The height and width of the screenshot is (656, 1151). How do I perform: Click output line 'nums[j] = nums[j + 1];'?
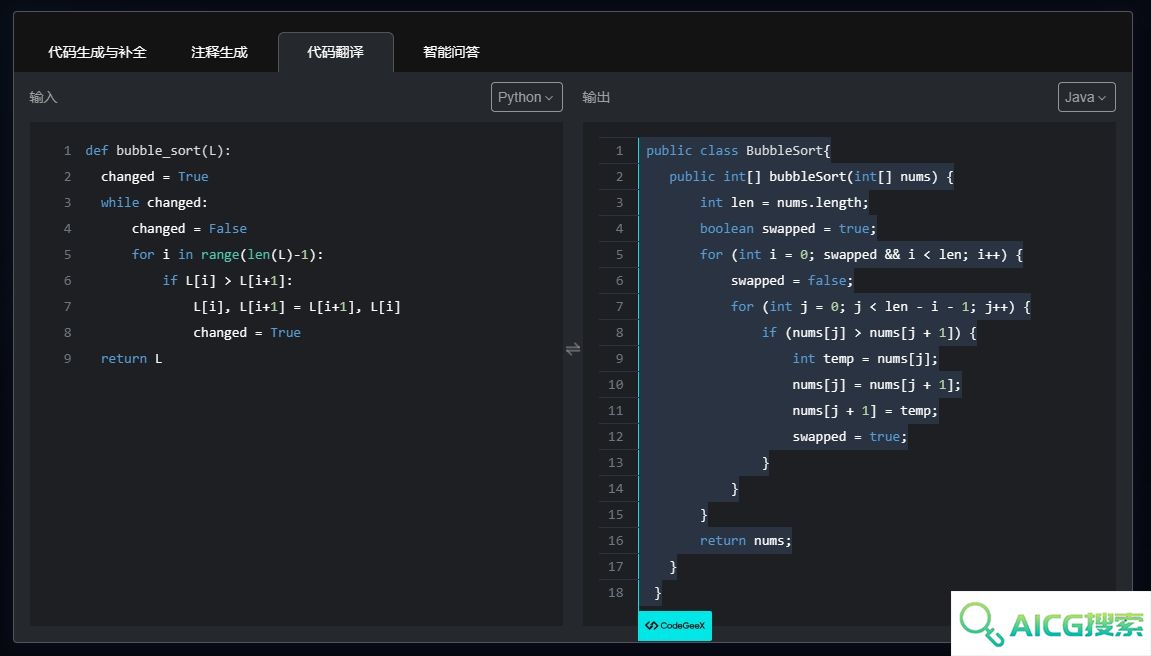click(876, 385)
